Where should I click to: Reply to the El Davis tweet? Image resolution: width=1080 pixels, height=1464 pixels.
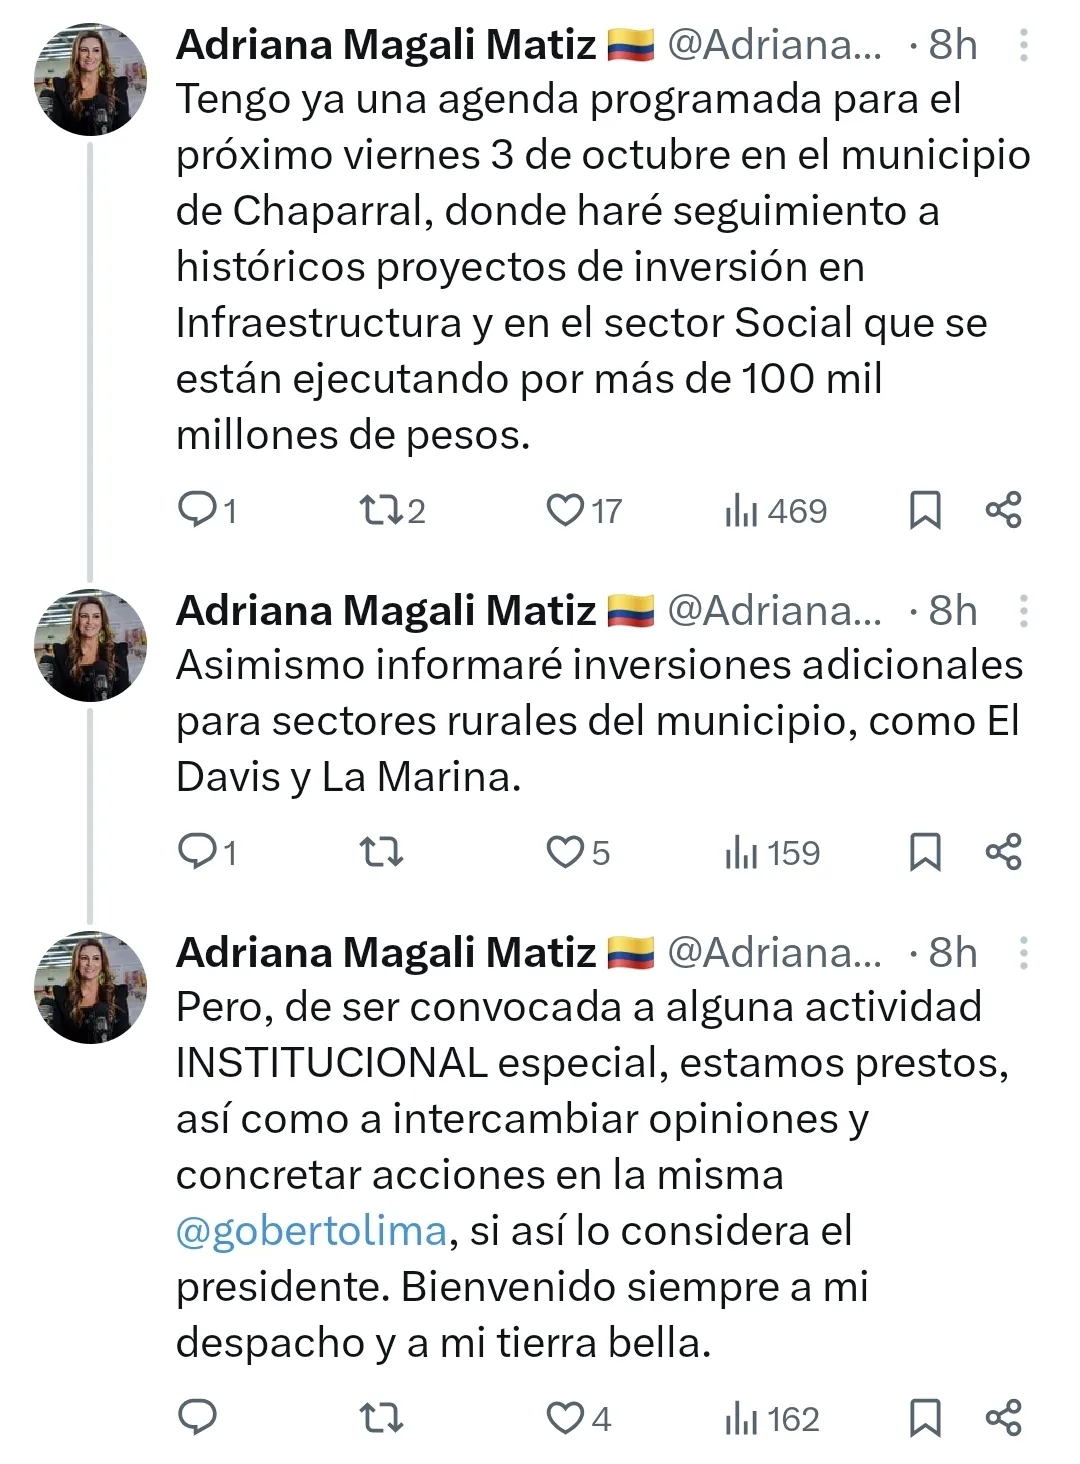coord(198,852)
